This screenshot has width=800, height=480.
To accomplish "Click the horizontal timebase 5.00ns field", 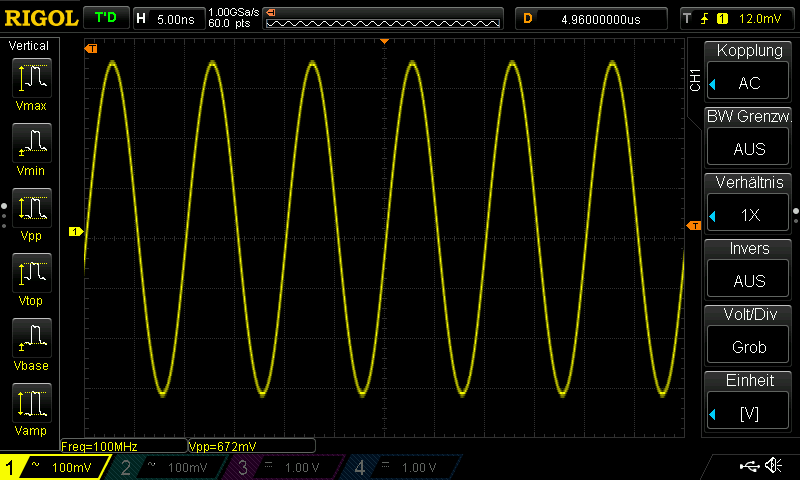I will 176,19.
